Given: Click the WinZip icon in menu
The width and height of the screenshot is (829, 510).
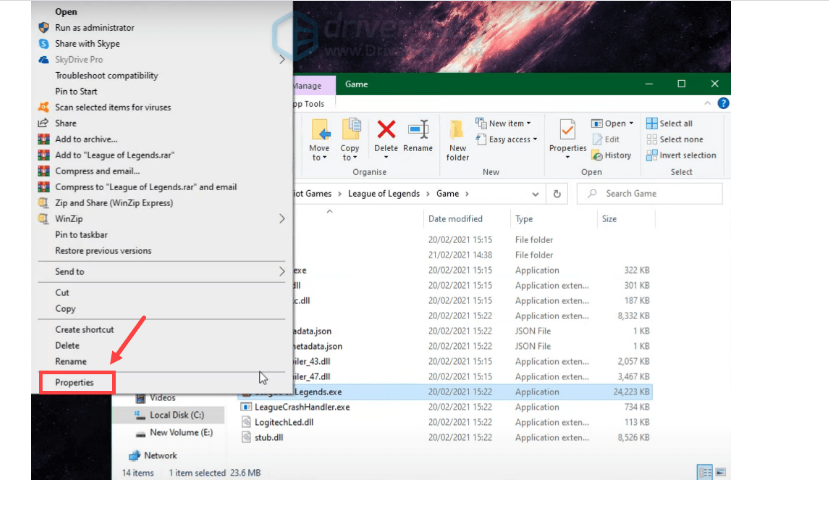Looking at the screenshot, I should coord(44,219).
